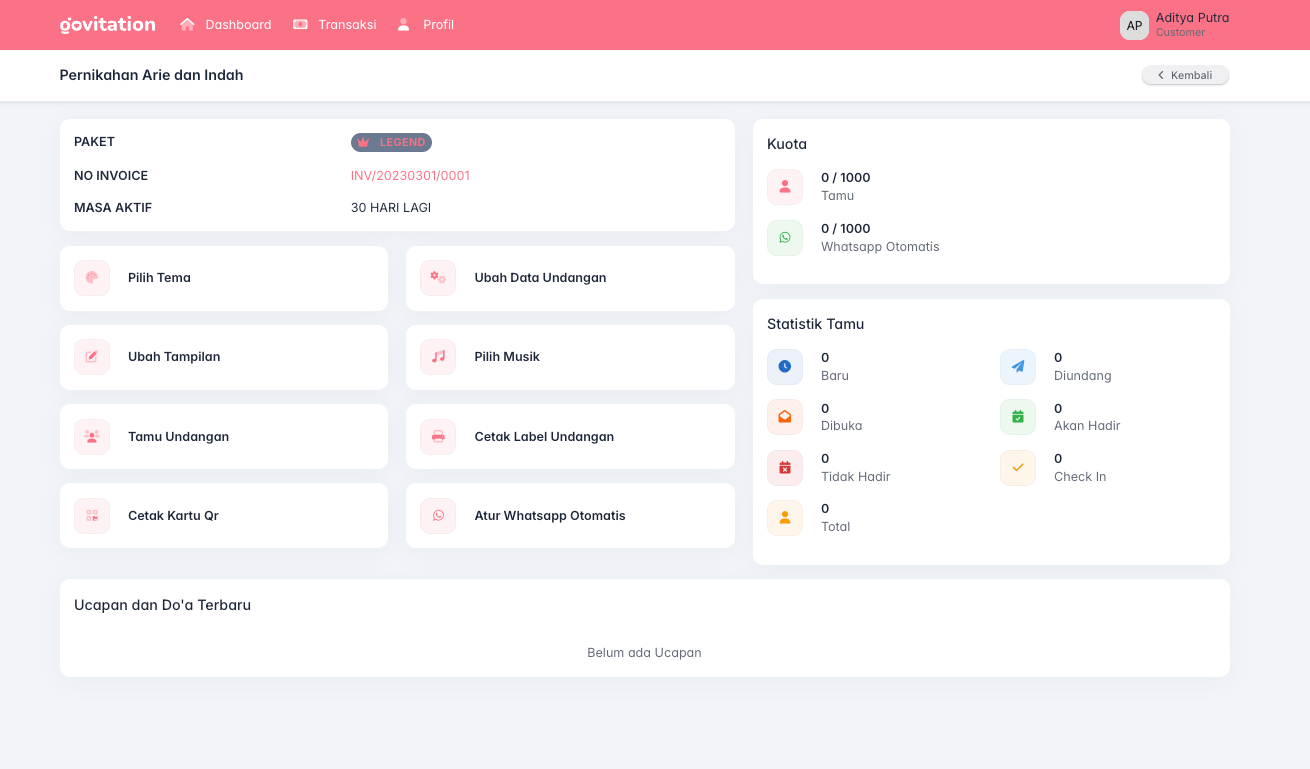Image resolution: width=1310 pixels, height=769 pixels.
Task: Click the green WhatsApp icon in Kuota
Action: (785, 238)
